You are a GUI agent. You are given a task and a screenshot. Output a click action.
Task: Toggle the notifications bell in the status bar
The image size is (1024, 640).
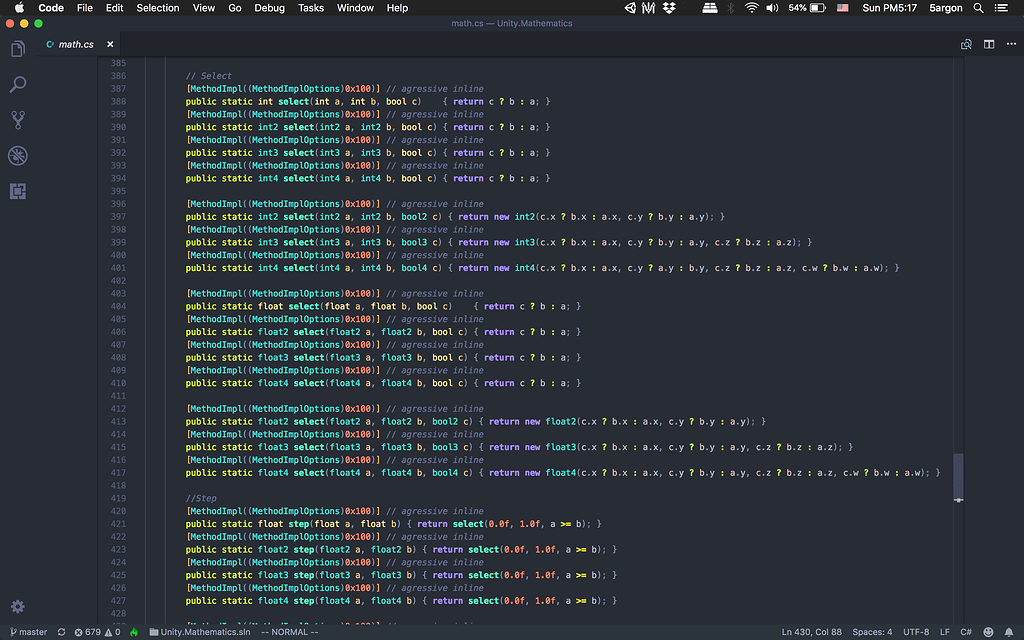1010,632
